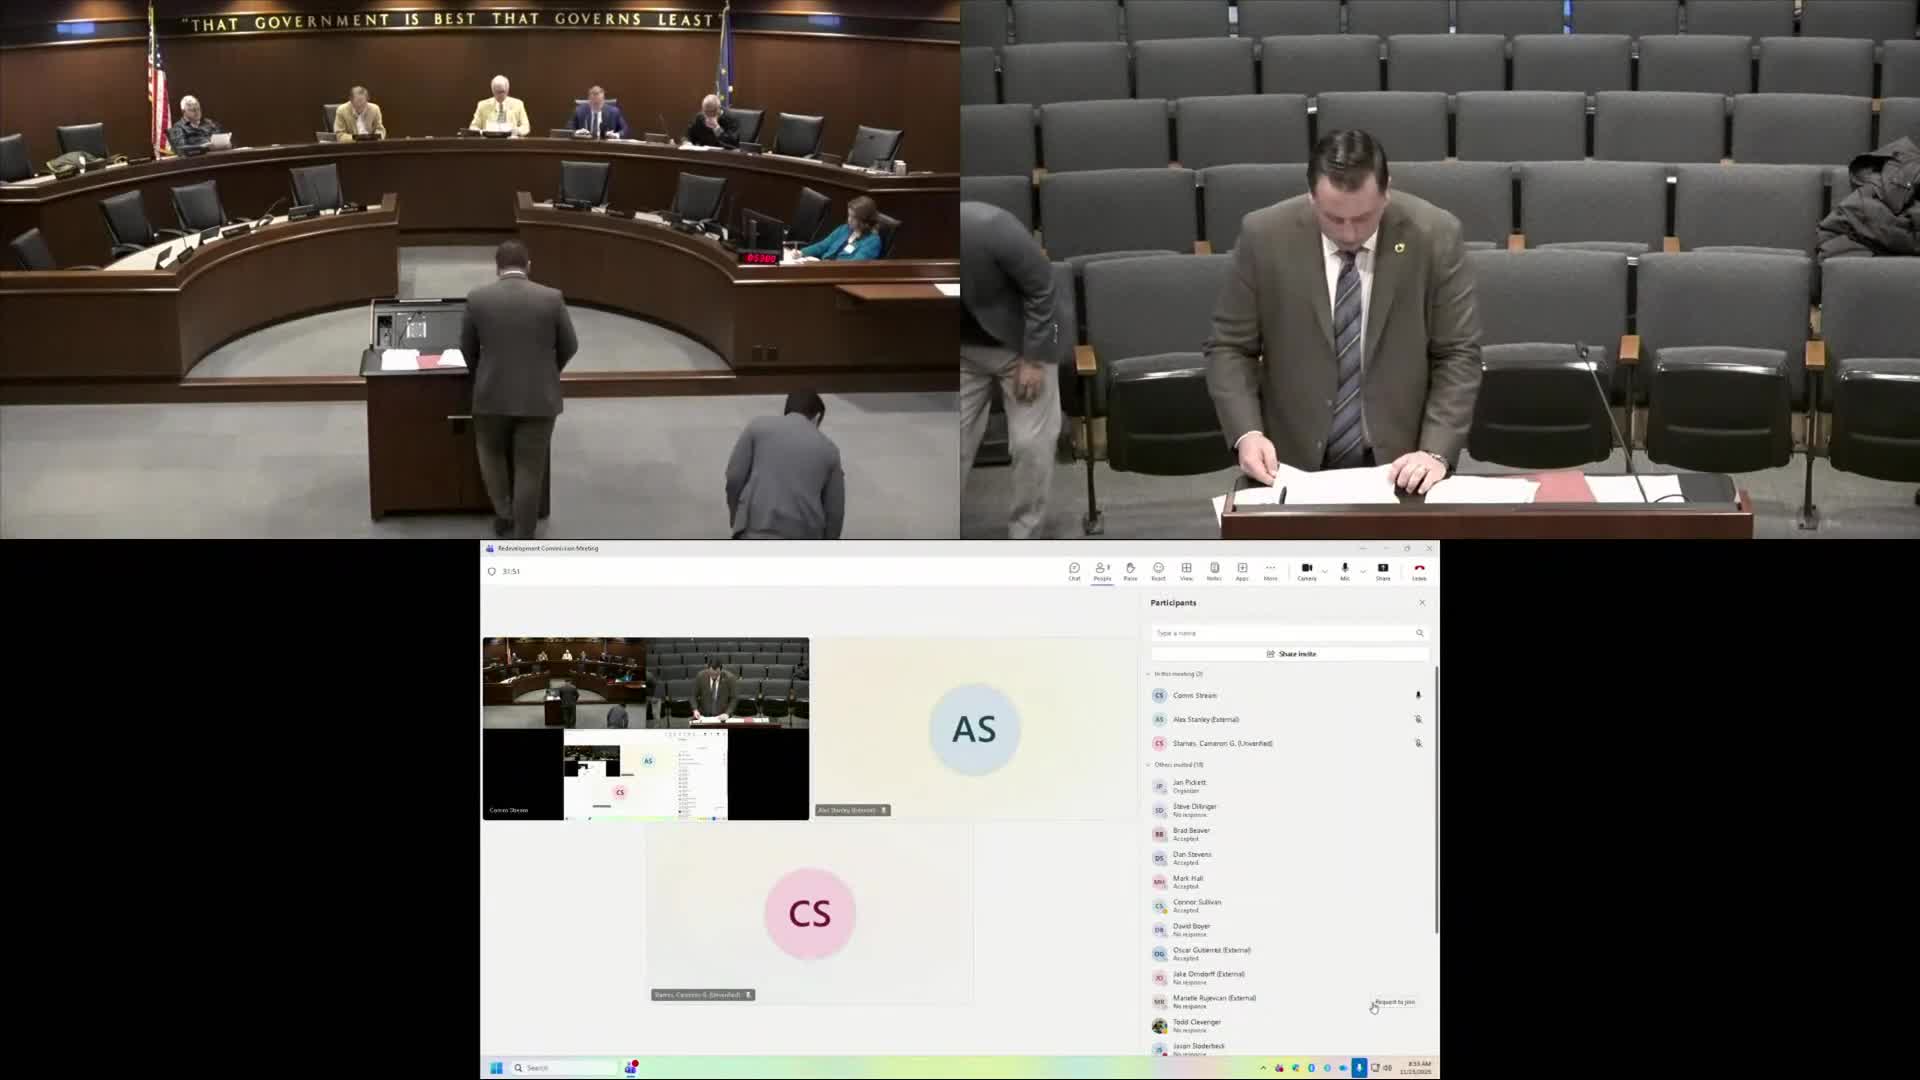Viewport: 1920px width, 1080px height.
Task: Leave the meeting
Action: [1419, 570]
